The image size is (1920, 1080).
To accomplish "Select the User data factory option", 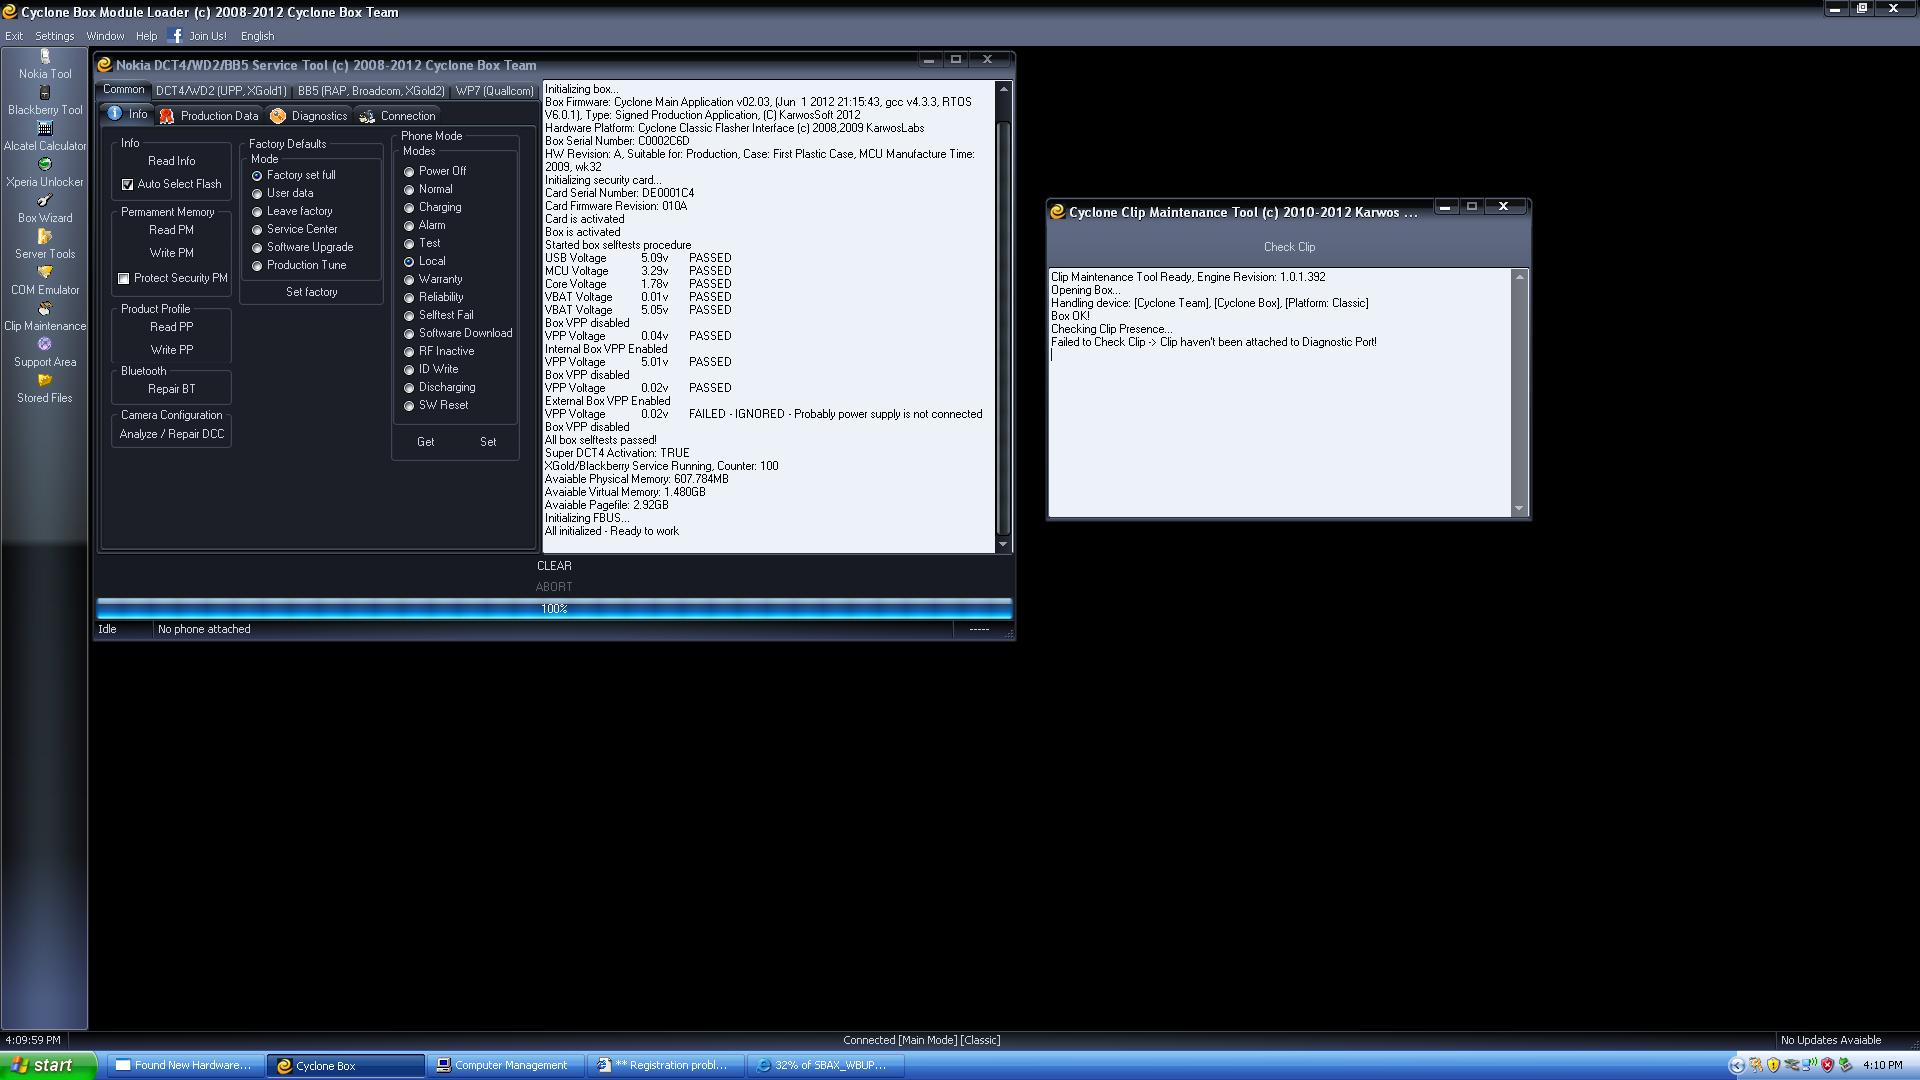I will [257, 194].
